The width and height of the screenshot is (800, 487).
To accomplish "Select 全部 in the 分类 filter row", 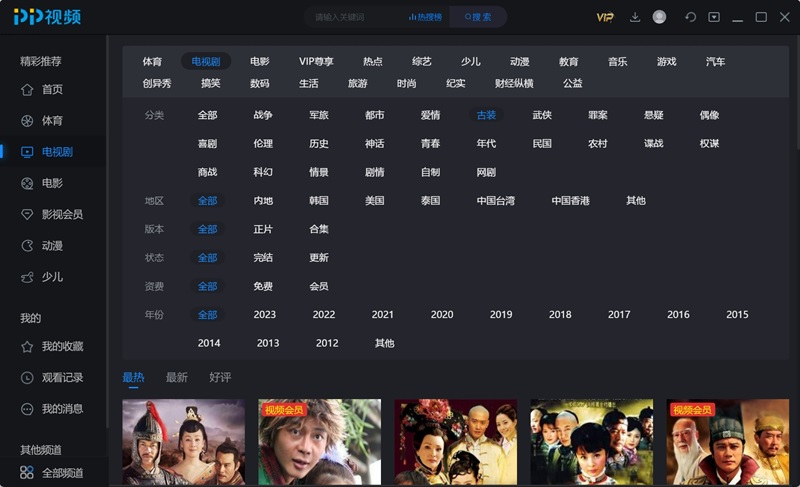I will [x=208, y=115].
